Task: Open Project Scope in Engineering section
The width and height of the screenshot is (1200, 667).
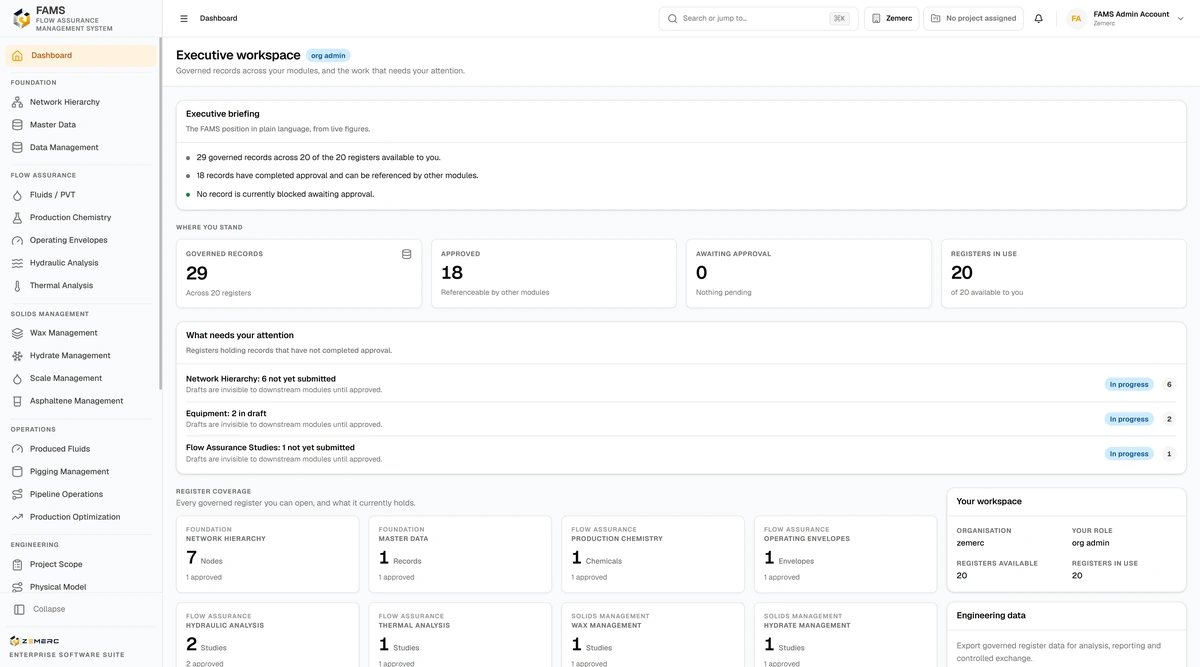Action: (x=81, y=565)
